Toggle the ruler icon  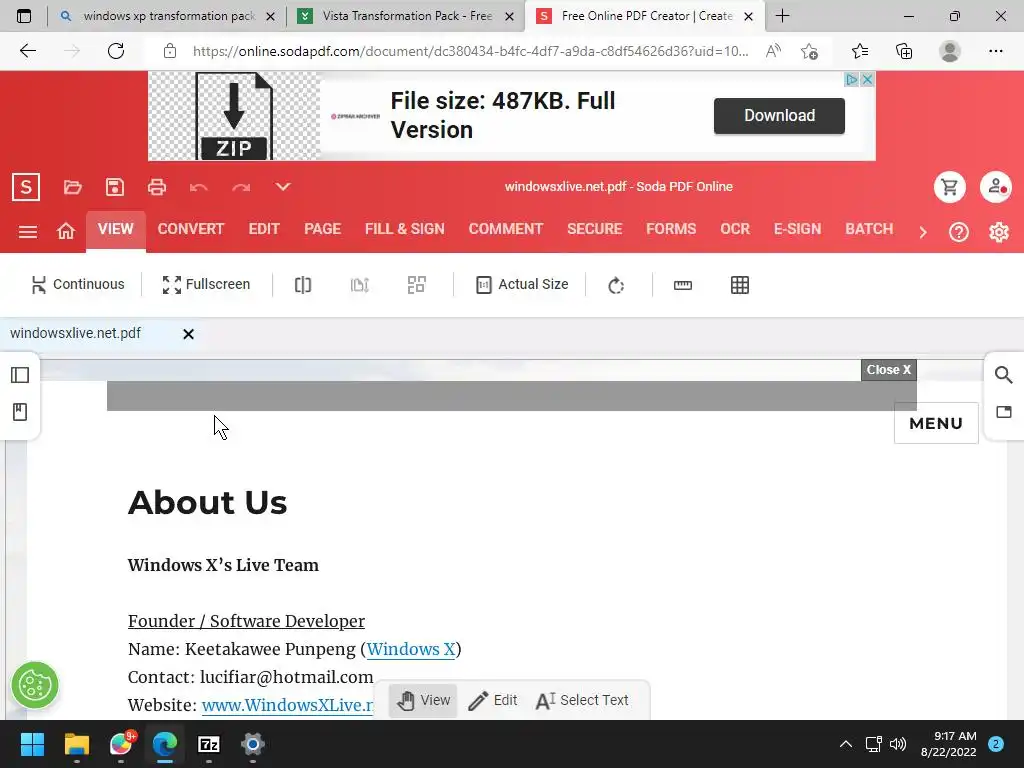click(x=682, y=285)
